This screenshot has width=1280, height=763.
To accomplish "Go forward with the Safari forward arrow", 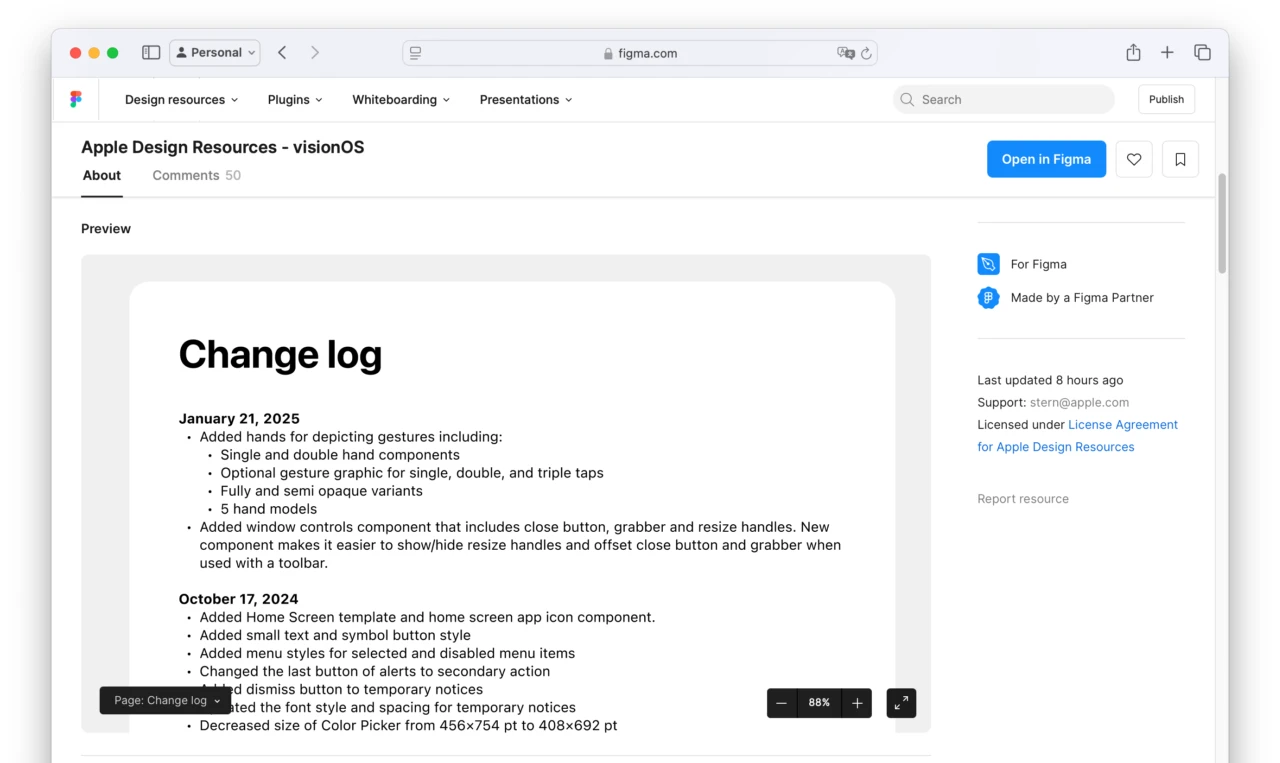I will [x=315, y=53].
